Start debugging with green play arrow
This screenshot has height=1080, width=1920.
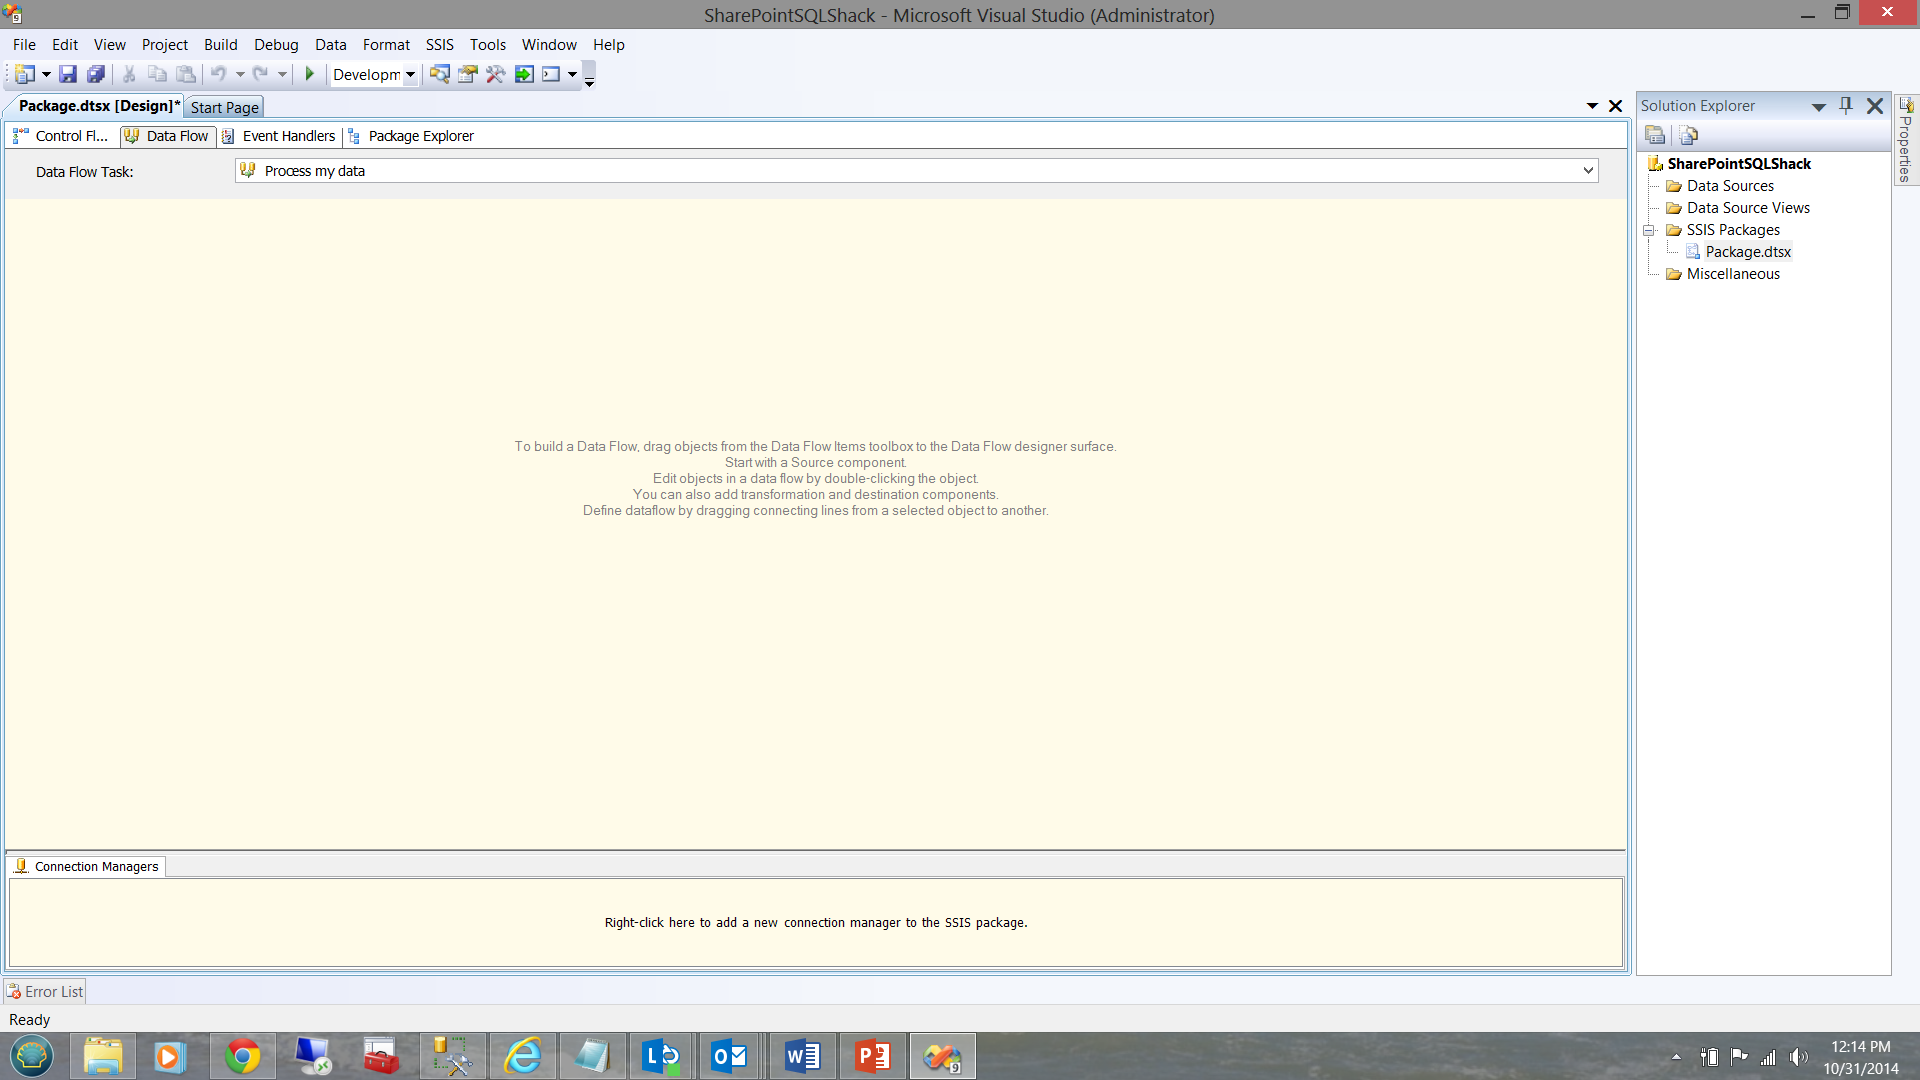tap(310, 74)
